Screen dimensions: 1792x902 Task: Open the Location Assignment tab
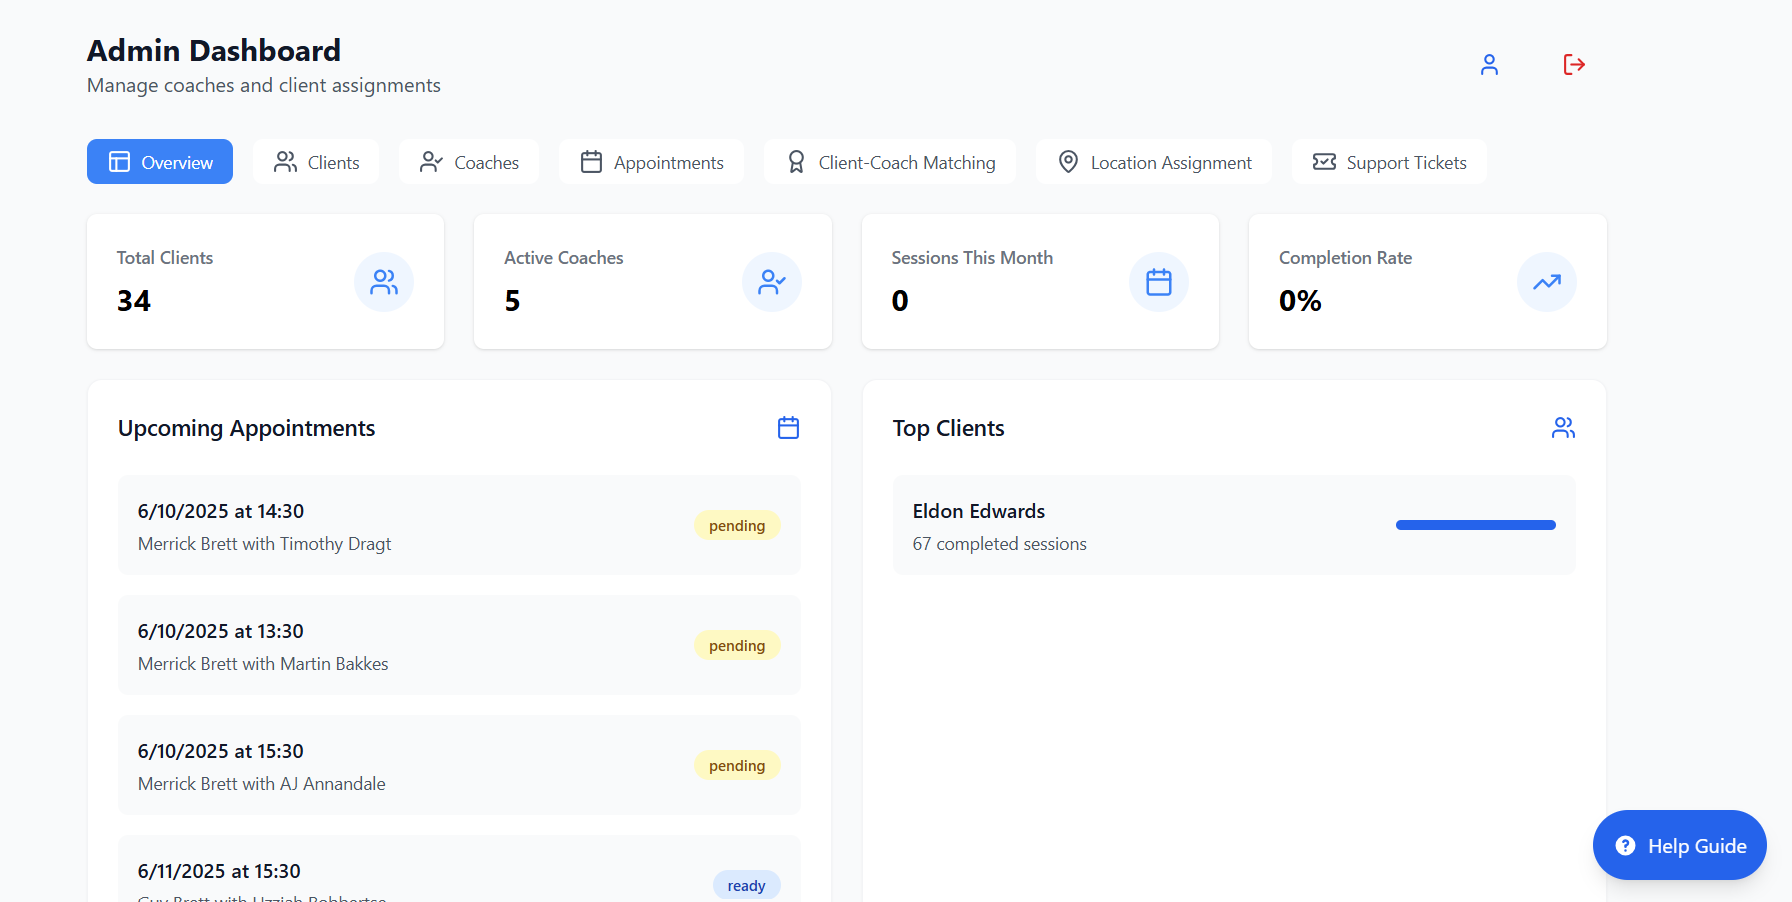(1154, 162)
